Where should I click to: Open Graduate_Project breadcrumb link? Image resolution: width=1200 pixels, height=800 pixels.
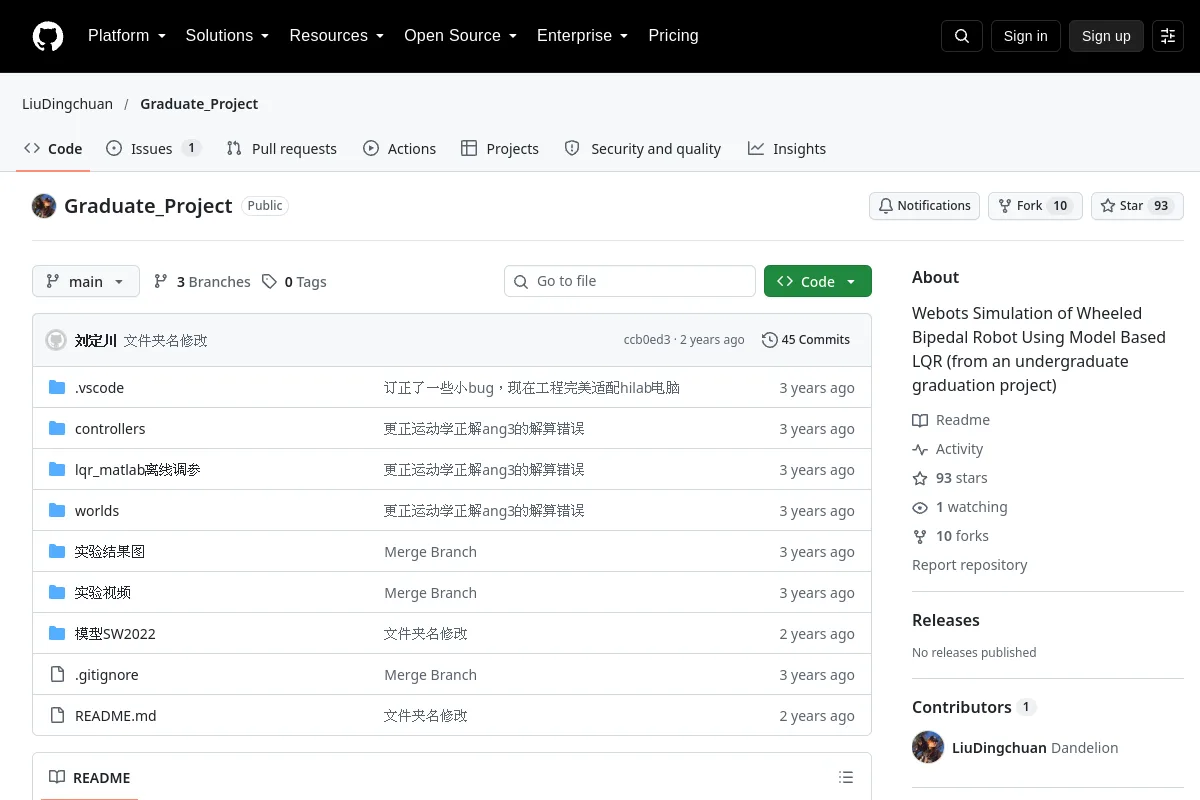click(x=199, y=104)
